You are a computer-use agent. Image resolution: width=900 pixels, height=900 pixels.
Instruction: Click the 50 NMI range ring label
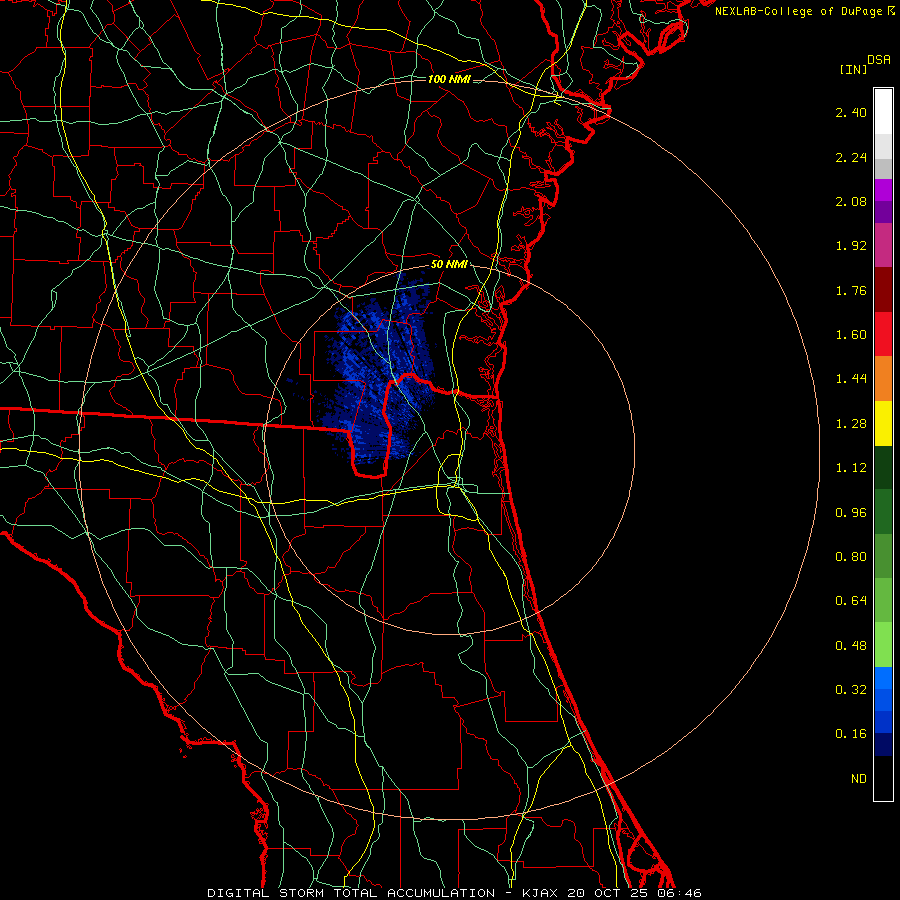(x=449, y=265)
